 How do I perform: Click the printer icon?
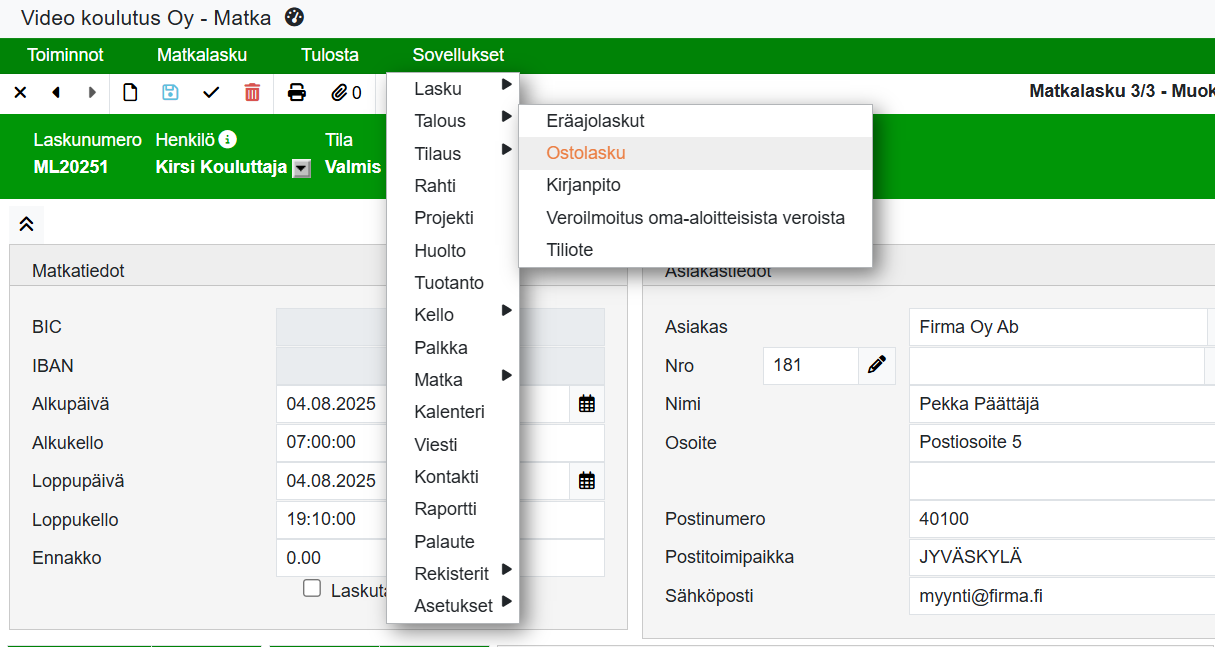297,93
